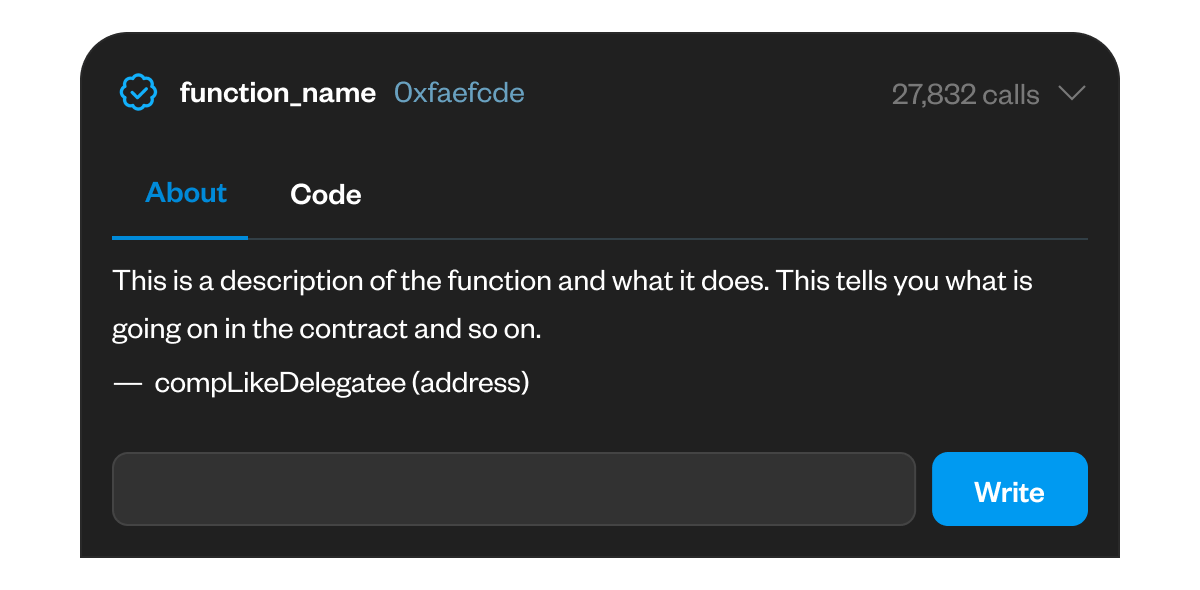
Task: Switch to the Code tab
Action: coord(325,194)
